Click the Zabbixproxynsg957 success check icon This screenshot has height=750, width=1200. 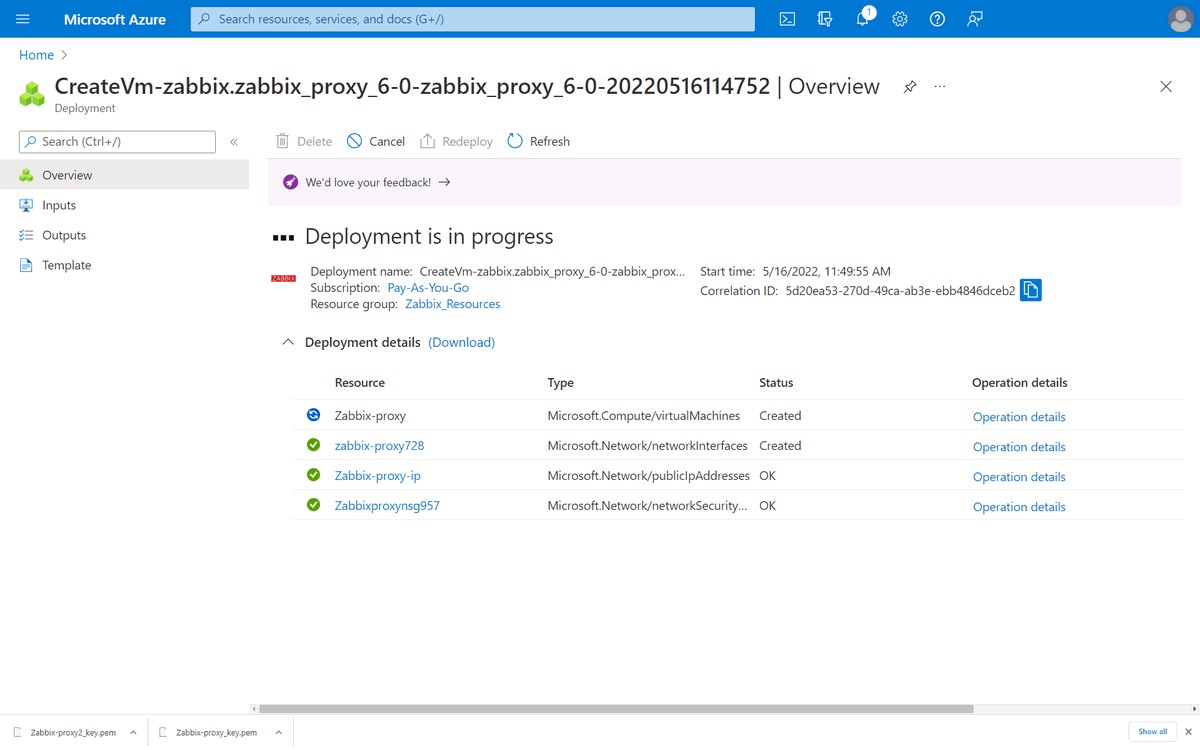click(314, 505)
